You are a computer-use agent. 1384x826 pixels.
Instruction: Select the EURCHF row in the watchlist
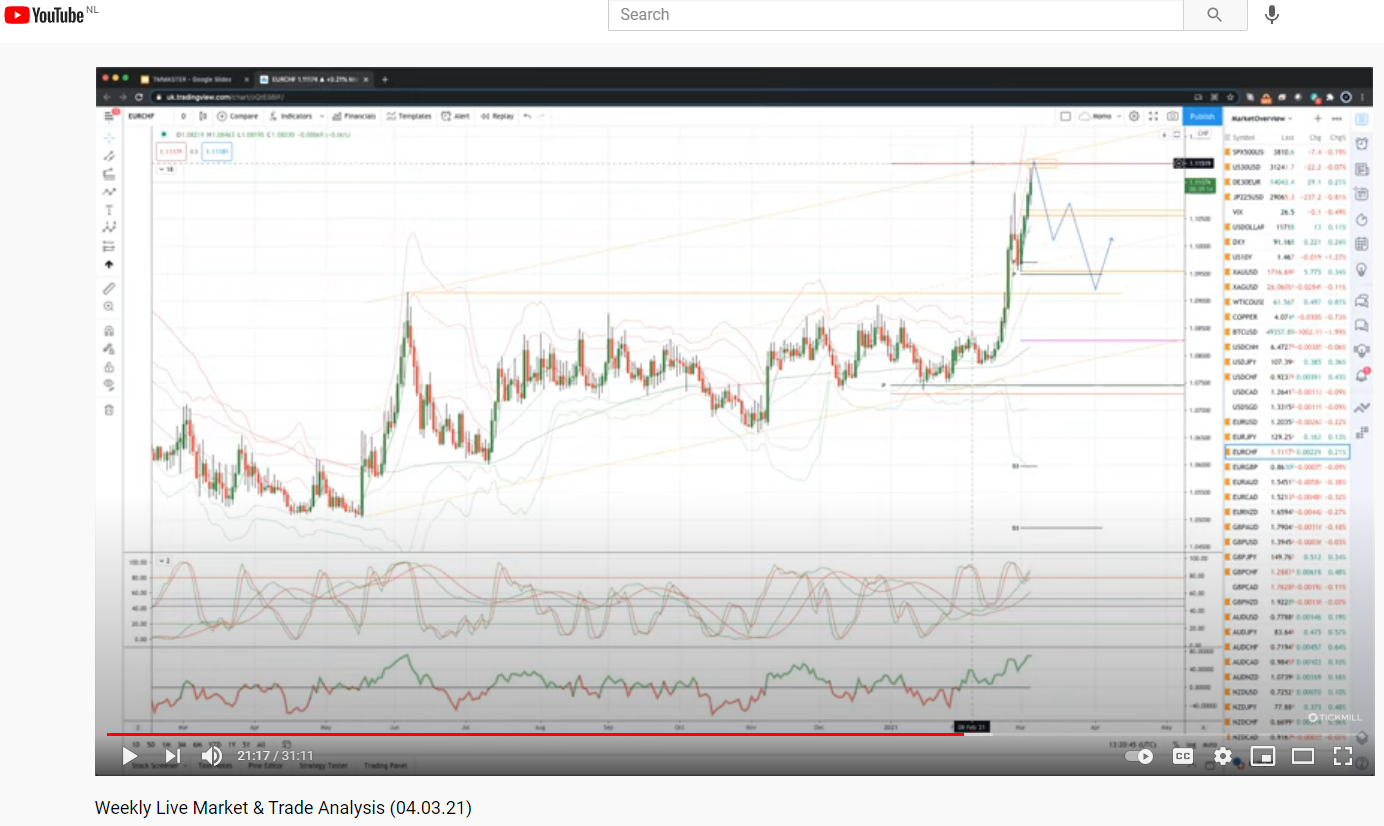click(1286, 452)
